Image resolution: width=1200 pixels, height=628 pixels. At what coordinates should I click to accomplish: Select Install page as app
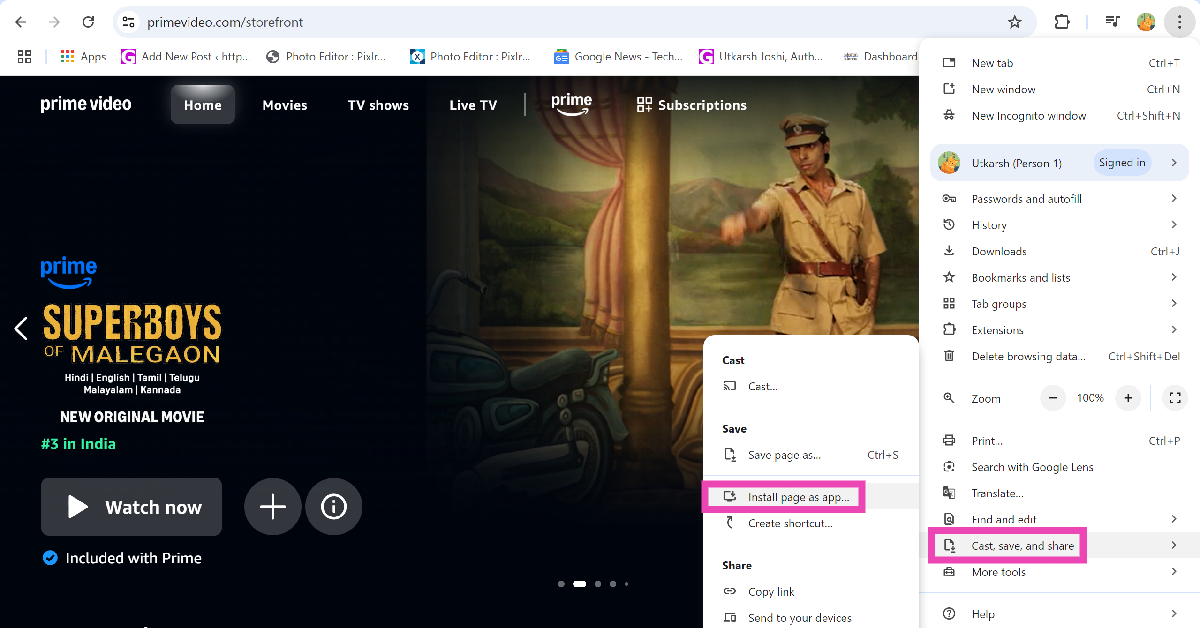click(x=797, y=497)
